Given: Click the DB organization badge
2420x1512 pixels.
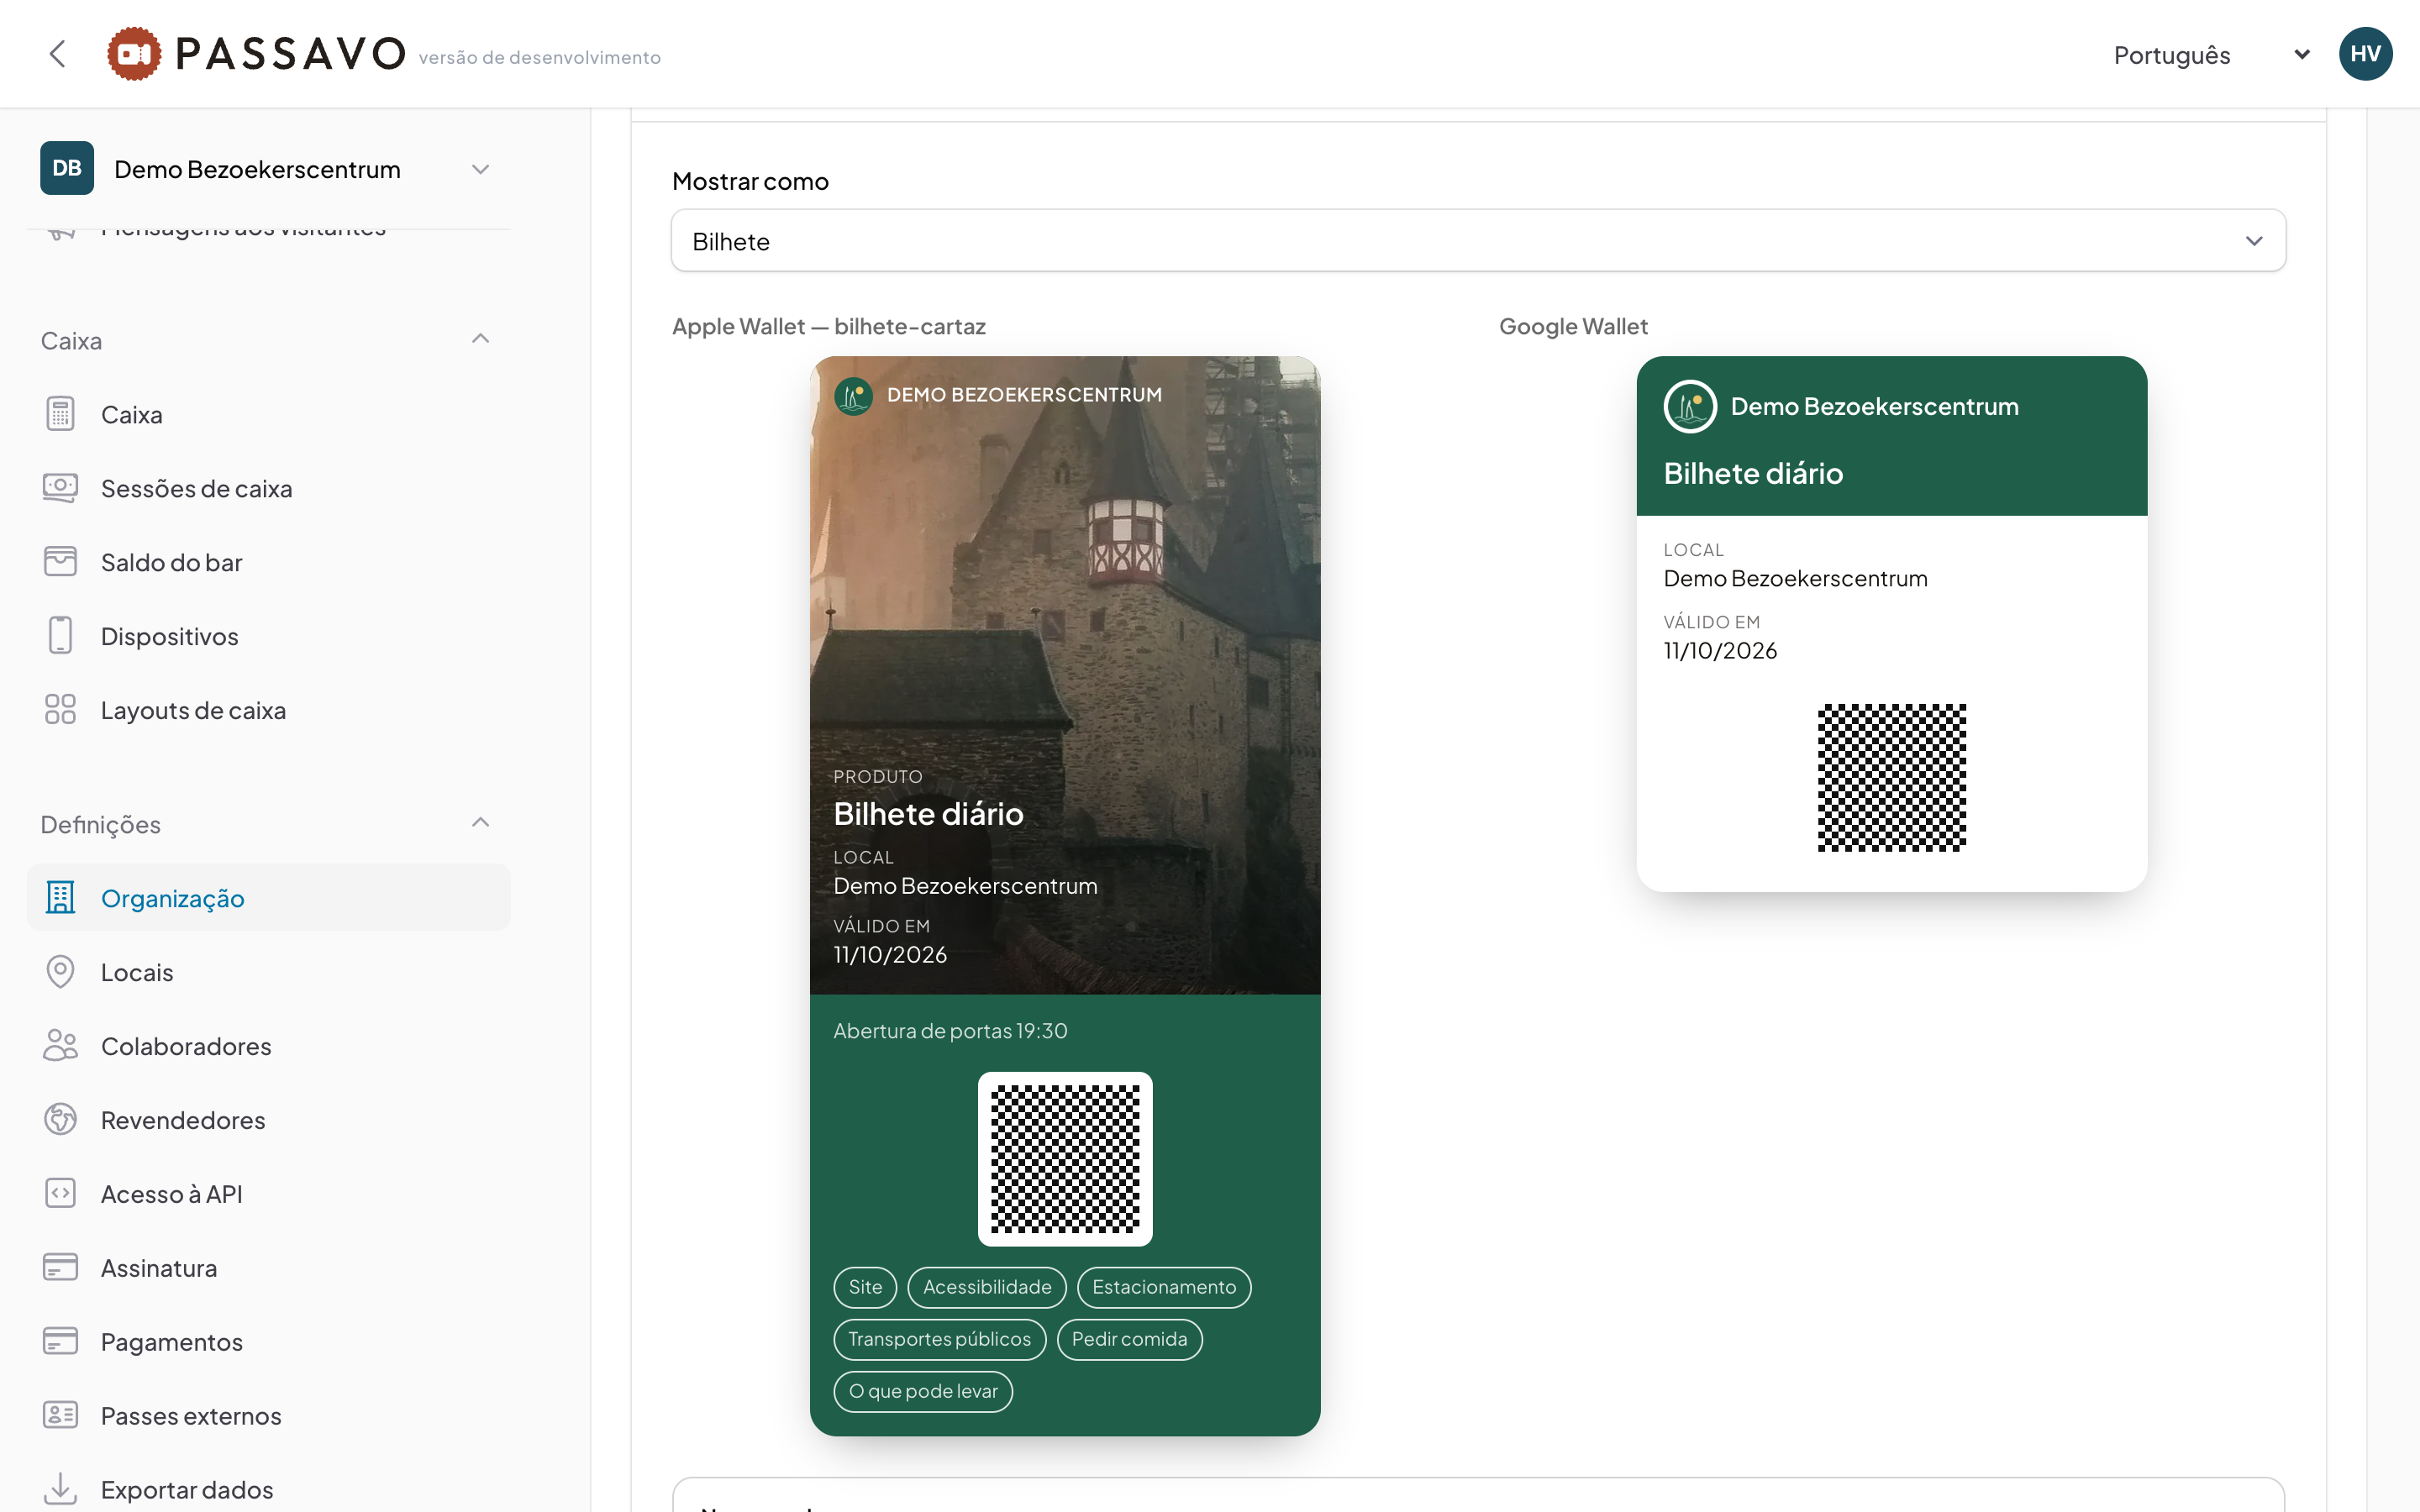Looking at the screenshot, I should pos(67,168).
